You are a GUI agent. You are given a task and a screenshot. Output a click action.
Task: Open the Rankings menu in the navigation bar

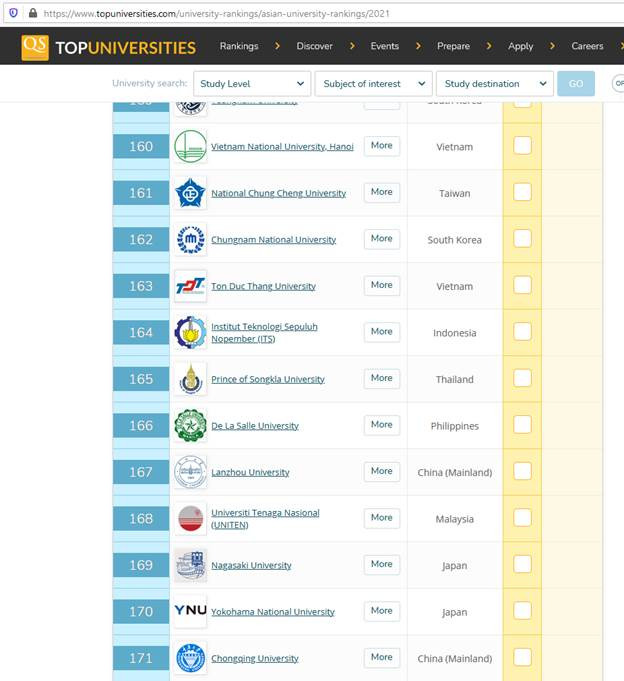(239, 46)
